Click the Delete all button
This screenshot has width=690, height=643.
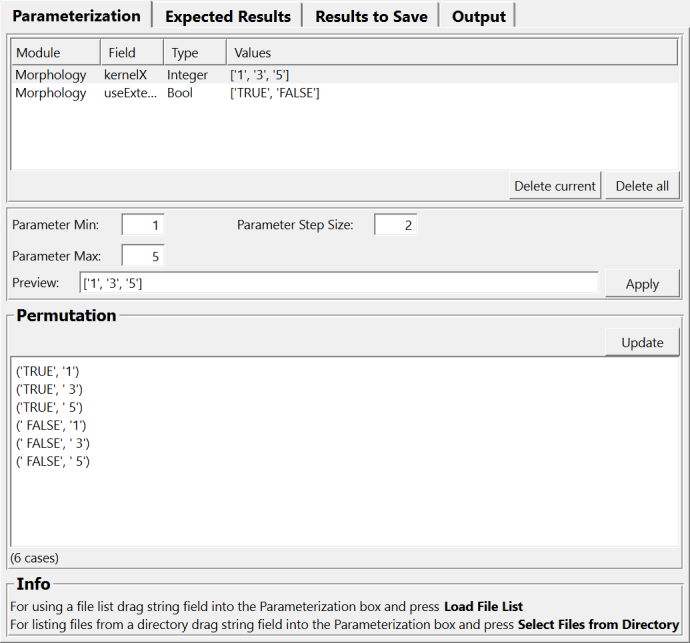(642, 185)
